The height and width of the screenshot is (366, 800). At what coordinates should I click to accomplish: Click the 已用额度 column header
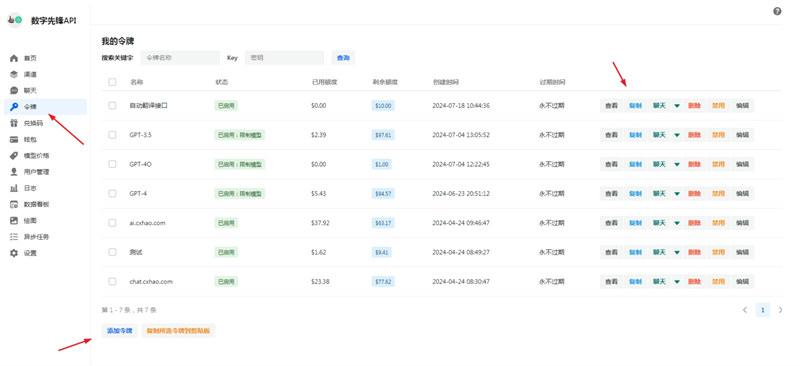[x=324, y=82]
